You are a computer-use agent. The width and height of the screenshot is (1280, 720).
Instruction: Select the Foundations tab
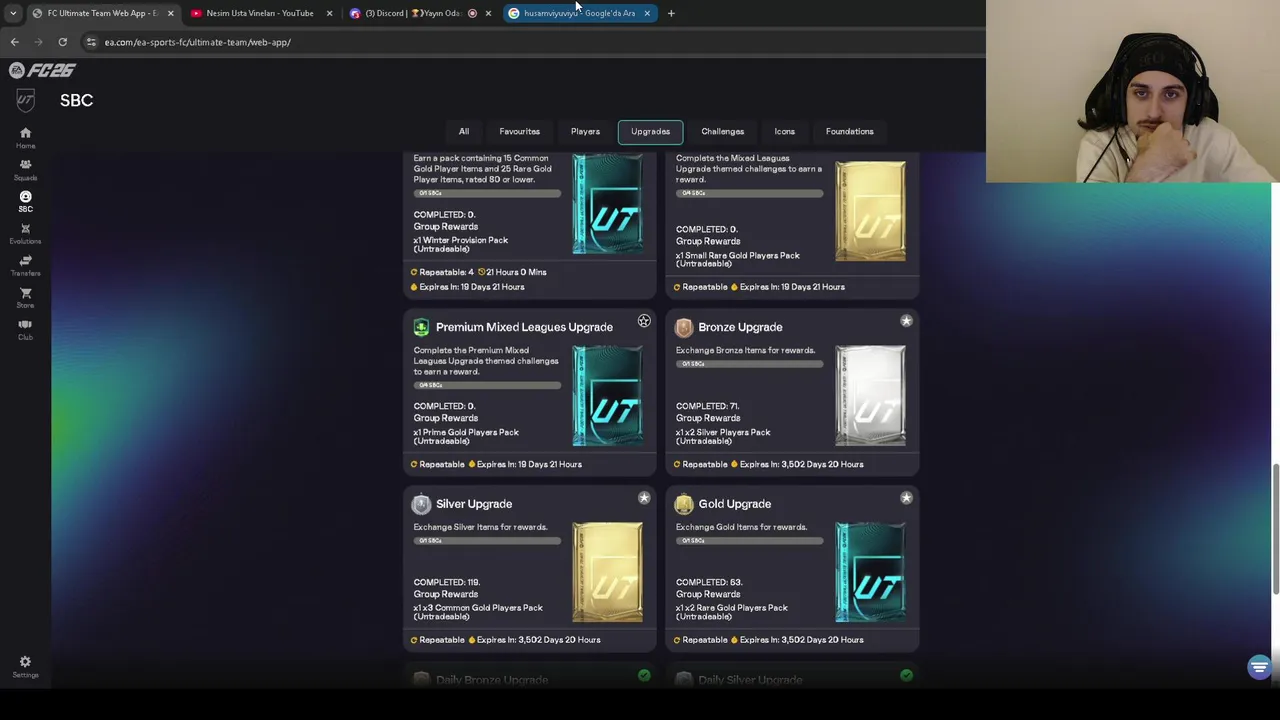tap(849, 131)
